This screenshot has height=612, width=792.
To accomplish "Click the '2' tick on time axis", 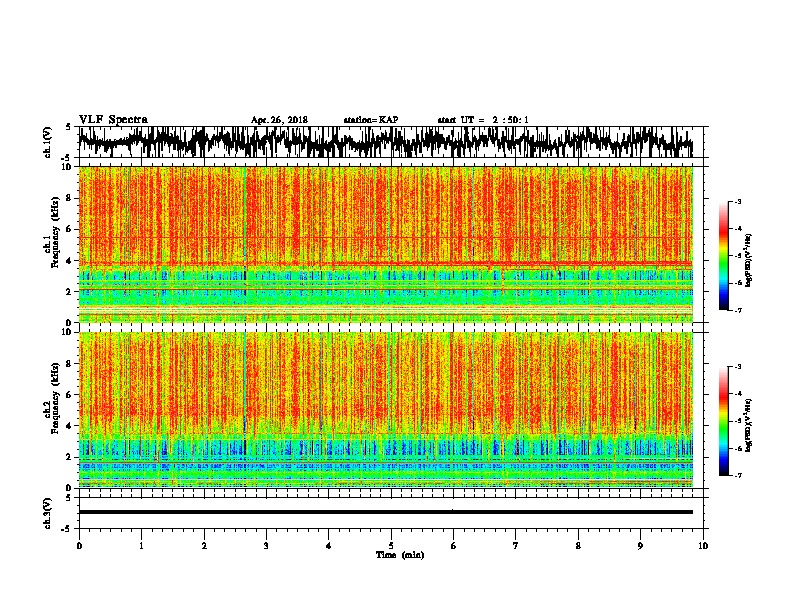I will click(x=204, y=546).
